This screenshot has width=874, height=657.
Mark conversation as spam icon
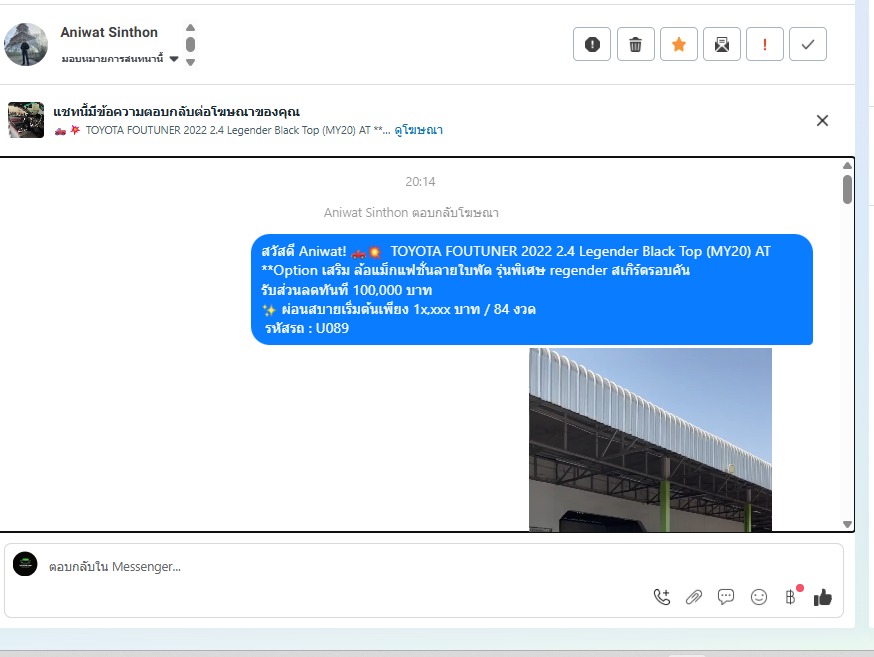point(592,44)
